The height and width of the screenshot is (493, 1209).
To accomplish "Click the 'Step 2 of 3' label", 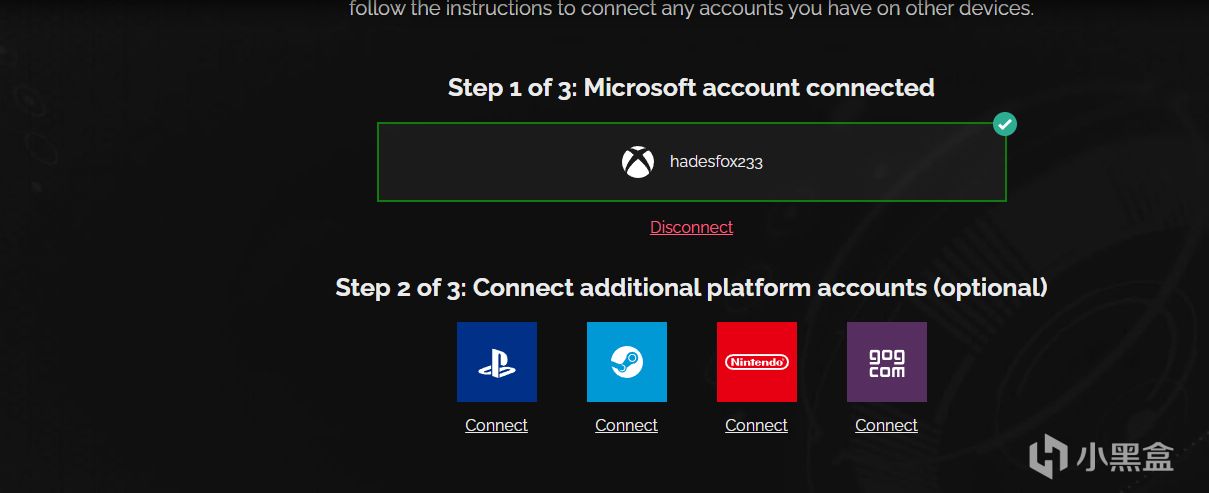I will 400,288.
